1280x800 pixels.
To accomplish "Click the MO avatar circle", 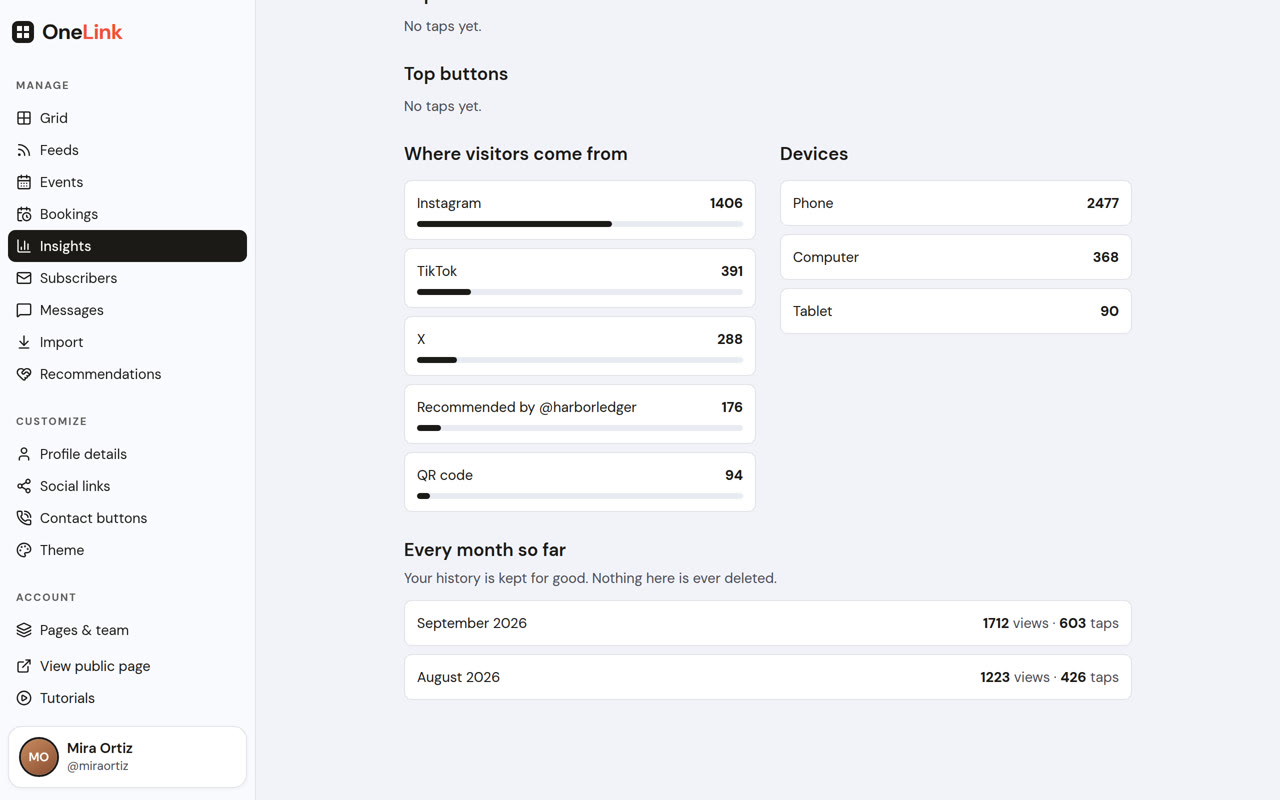I will pyautogui.click(x=39, y=757).
